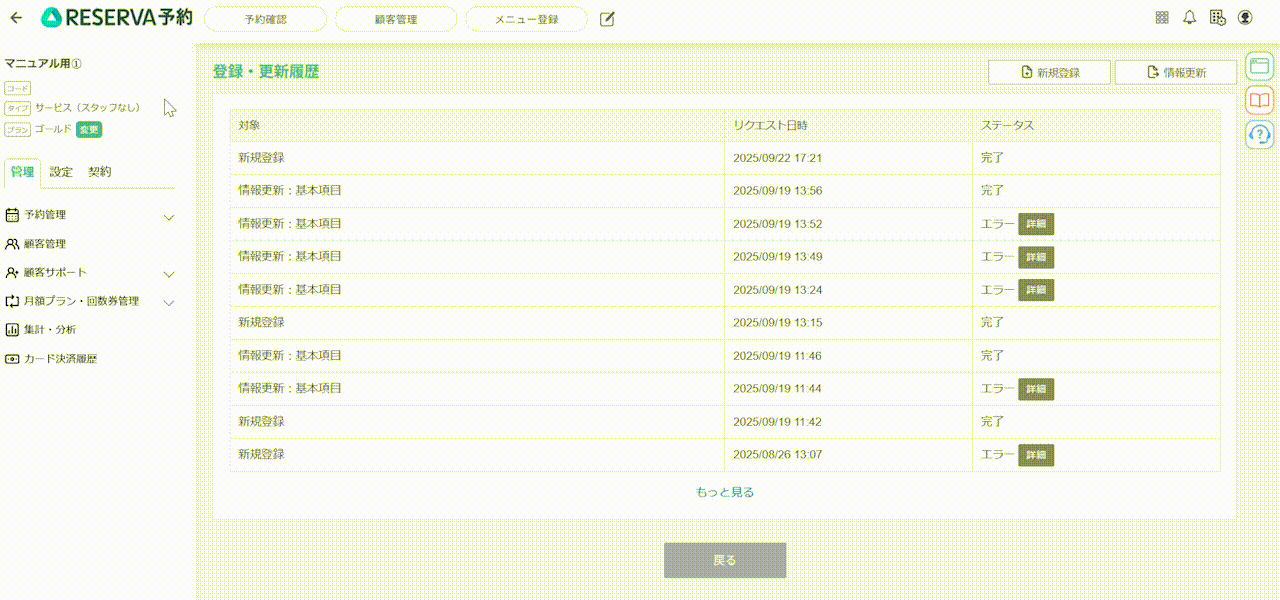Click the back arrow icon at top left

pos(16,18)
